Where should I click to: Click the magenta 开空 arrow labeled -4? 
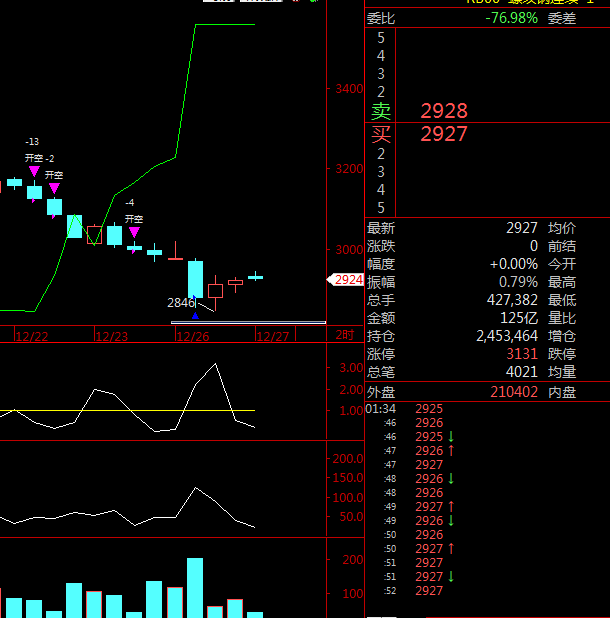click(134, 232)
